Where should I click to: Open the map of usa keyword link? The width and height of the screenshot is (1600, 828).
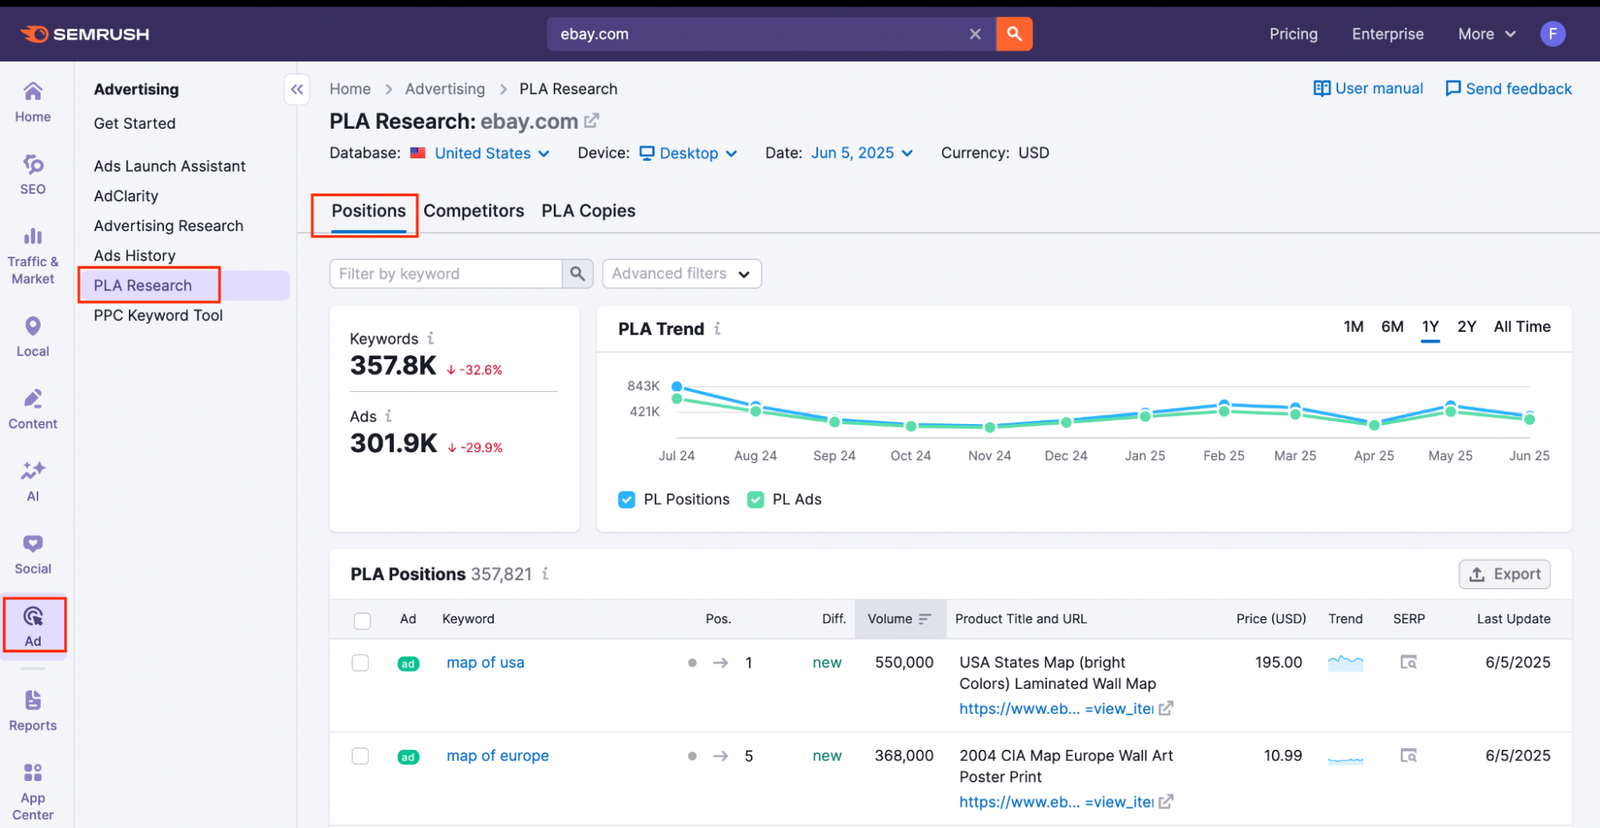485,662
